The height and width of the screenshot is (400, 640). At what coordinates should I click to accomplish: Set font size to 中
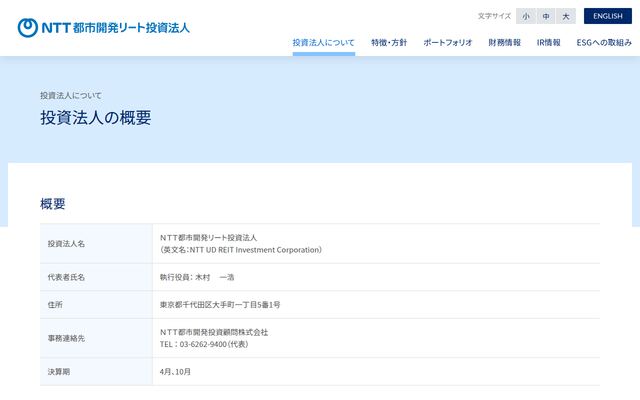point(546,16)
